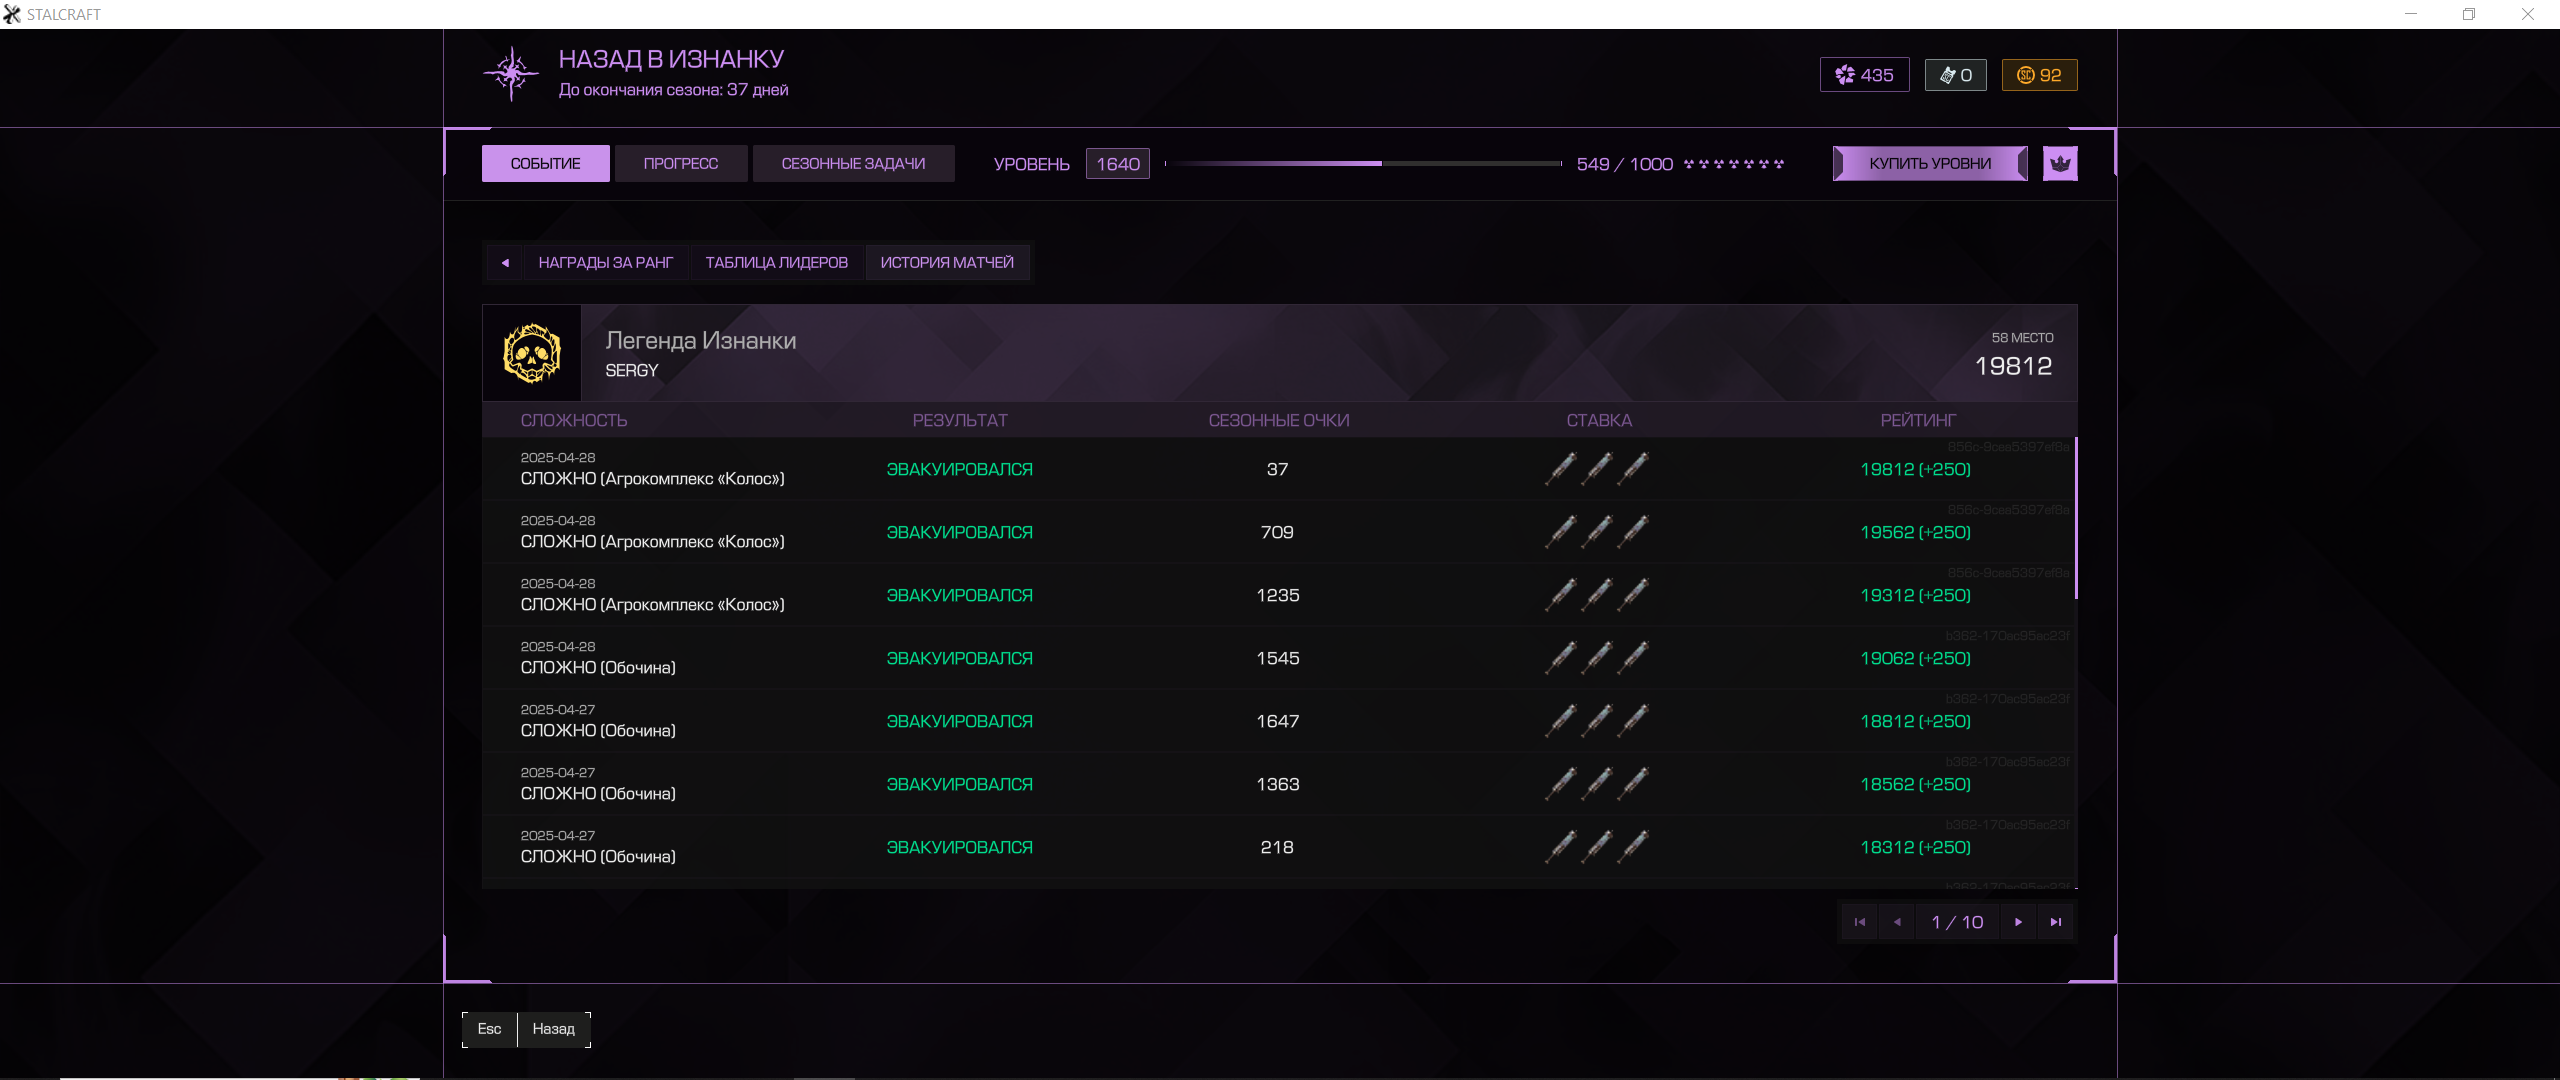The width and height of the screenshot is (2560, 1080).
Task: Click the flower currency counter showing 435
Action: [1864, 75]
